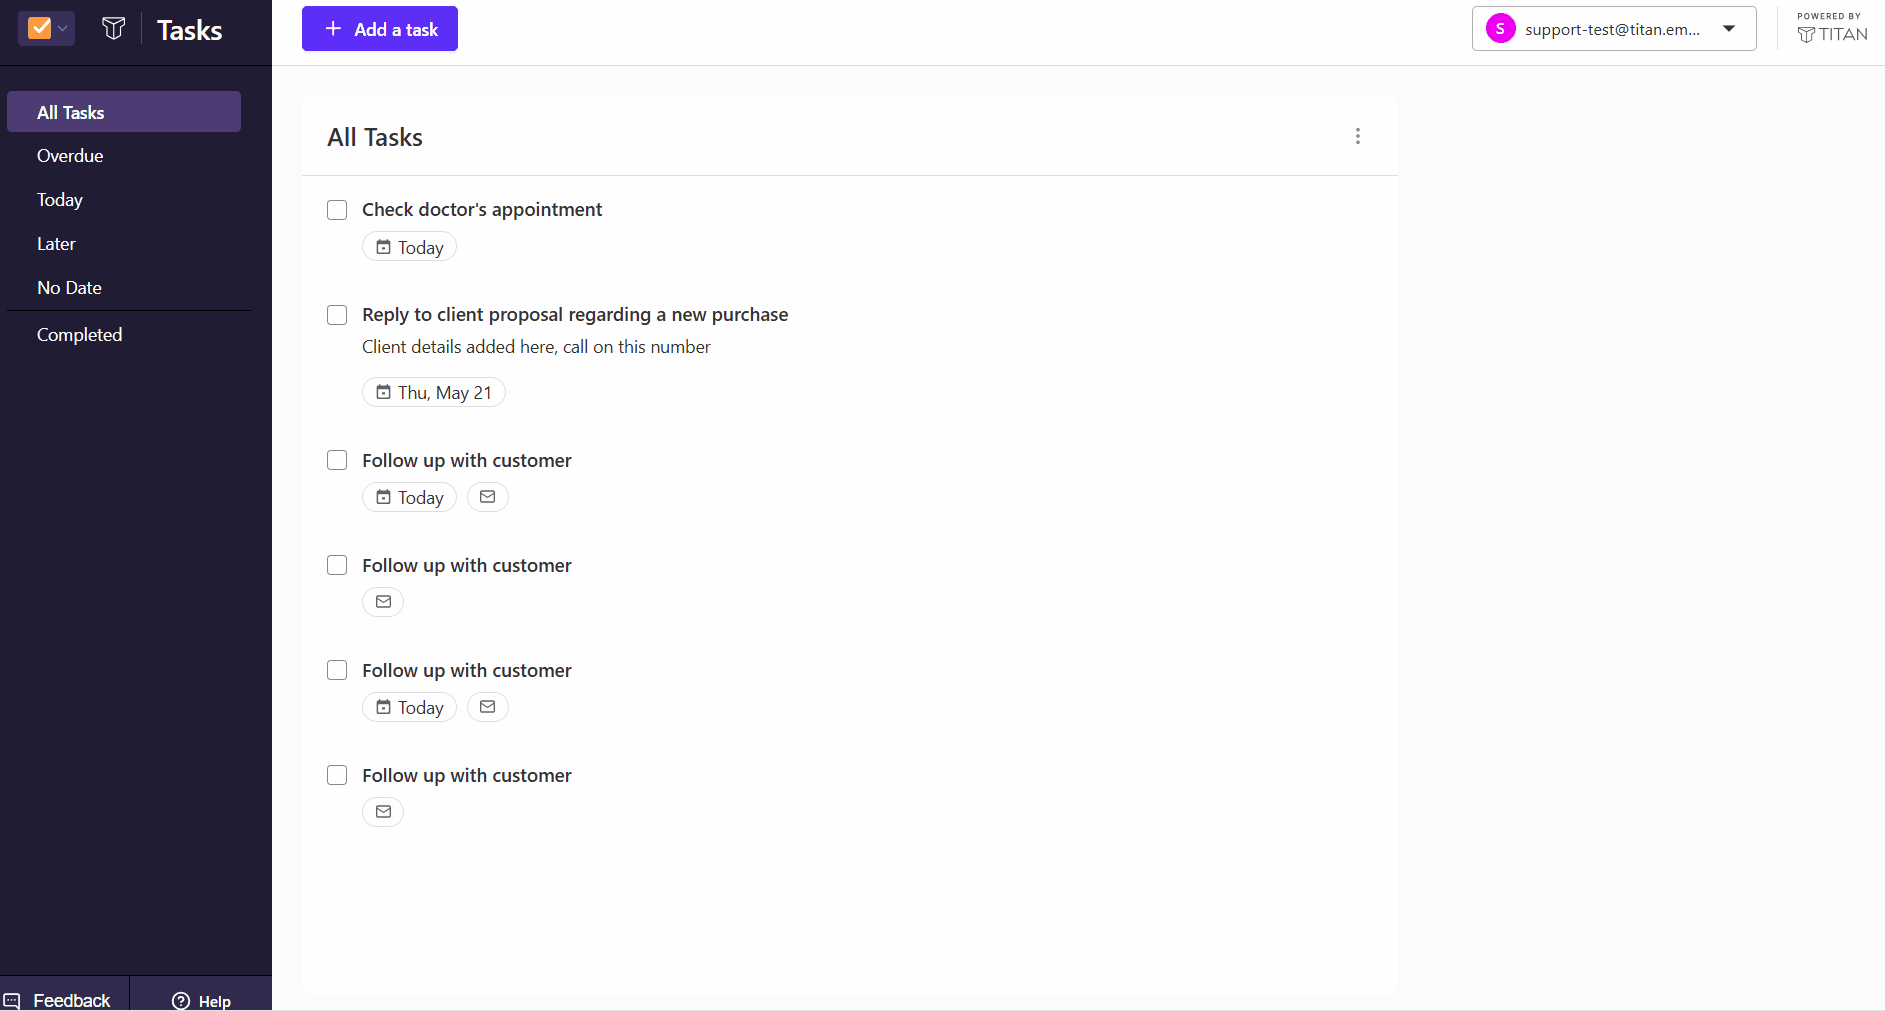This screenshot has width=1885, height=1011.
Task: Open linked email icon on last task
Action: 383,812
